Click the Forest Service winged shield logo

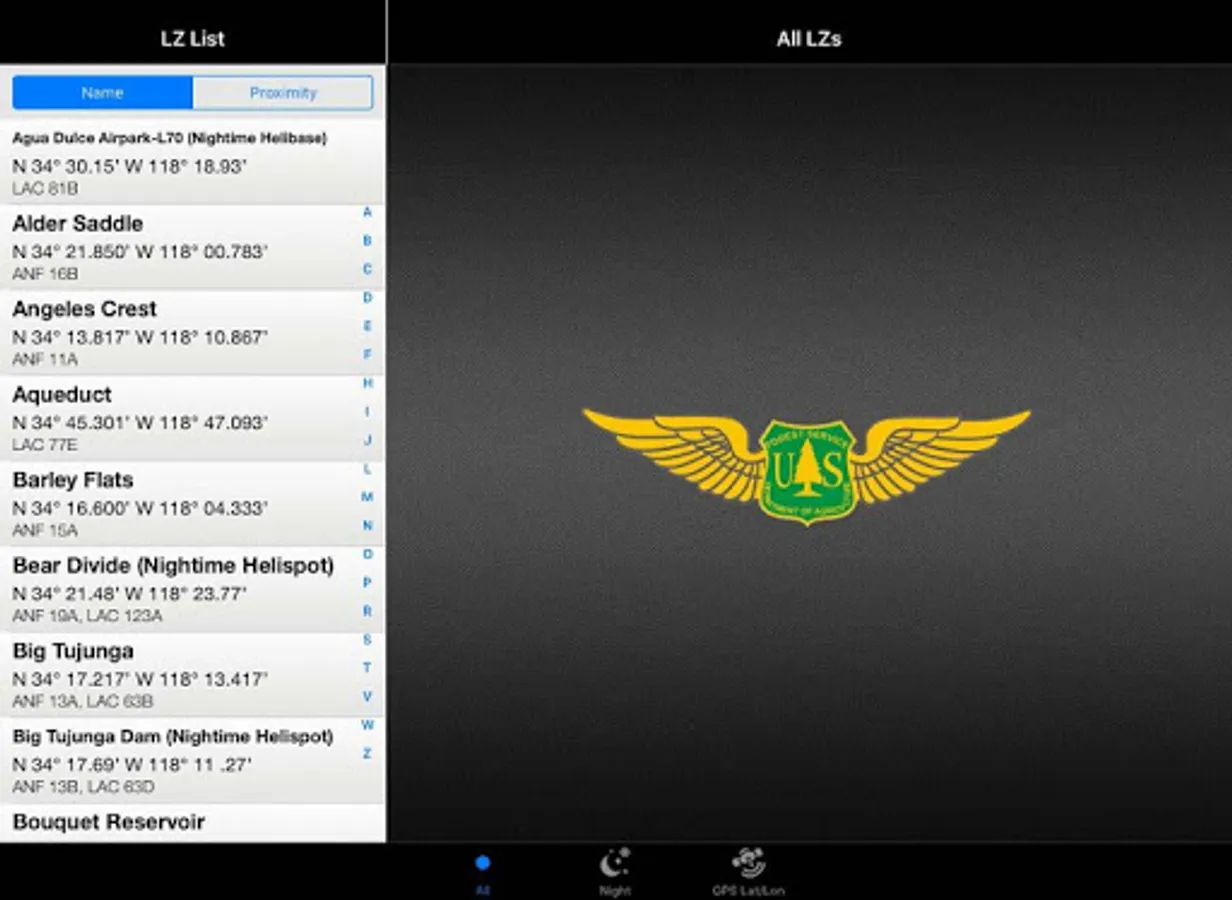coord(806,466)
